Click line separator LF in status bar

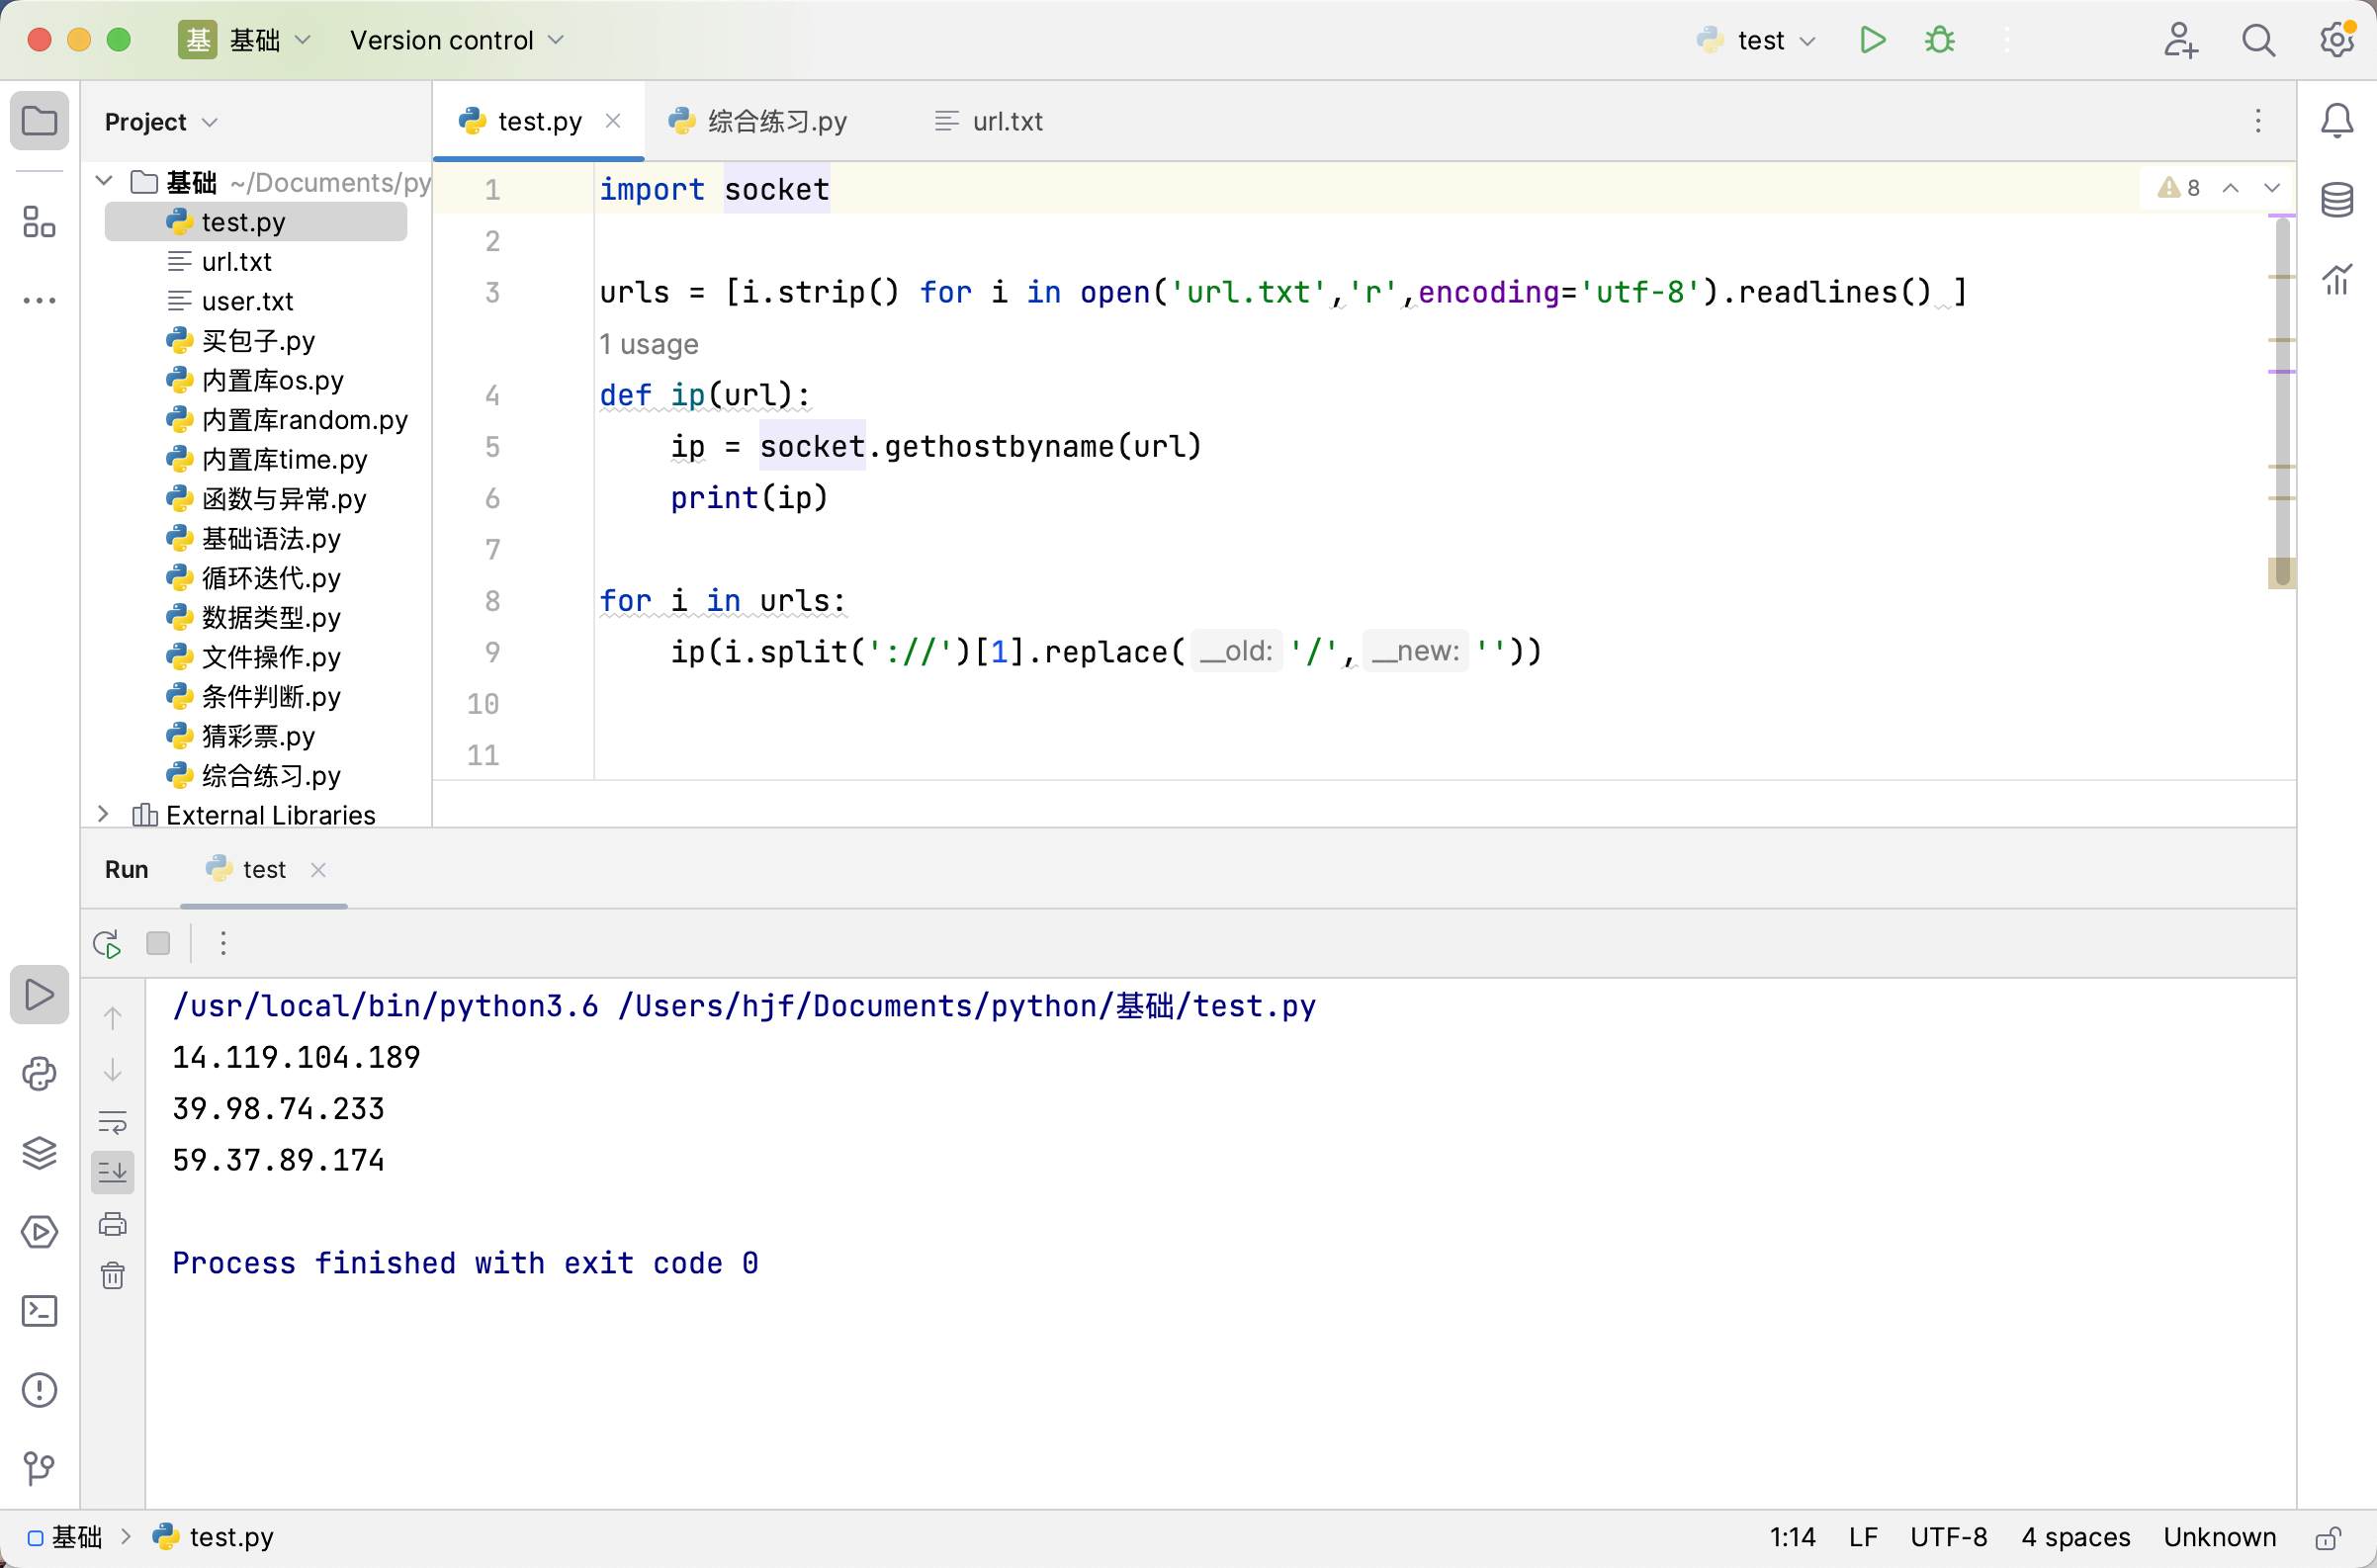tap(1863, 1537)
